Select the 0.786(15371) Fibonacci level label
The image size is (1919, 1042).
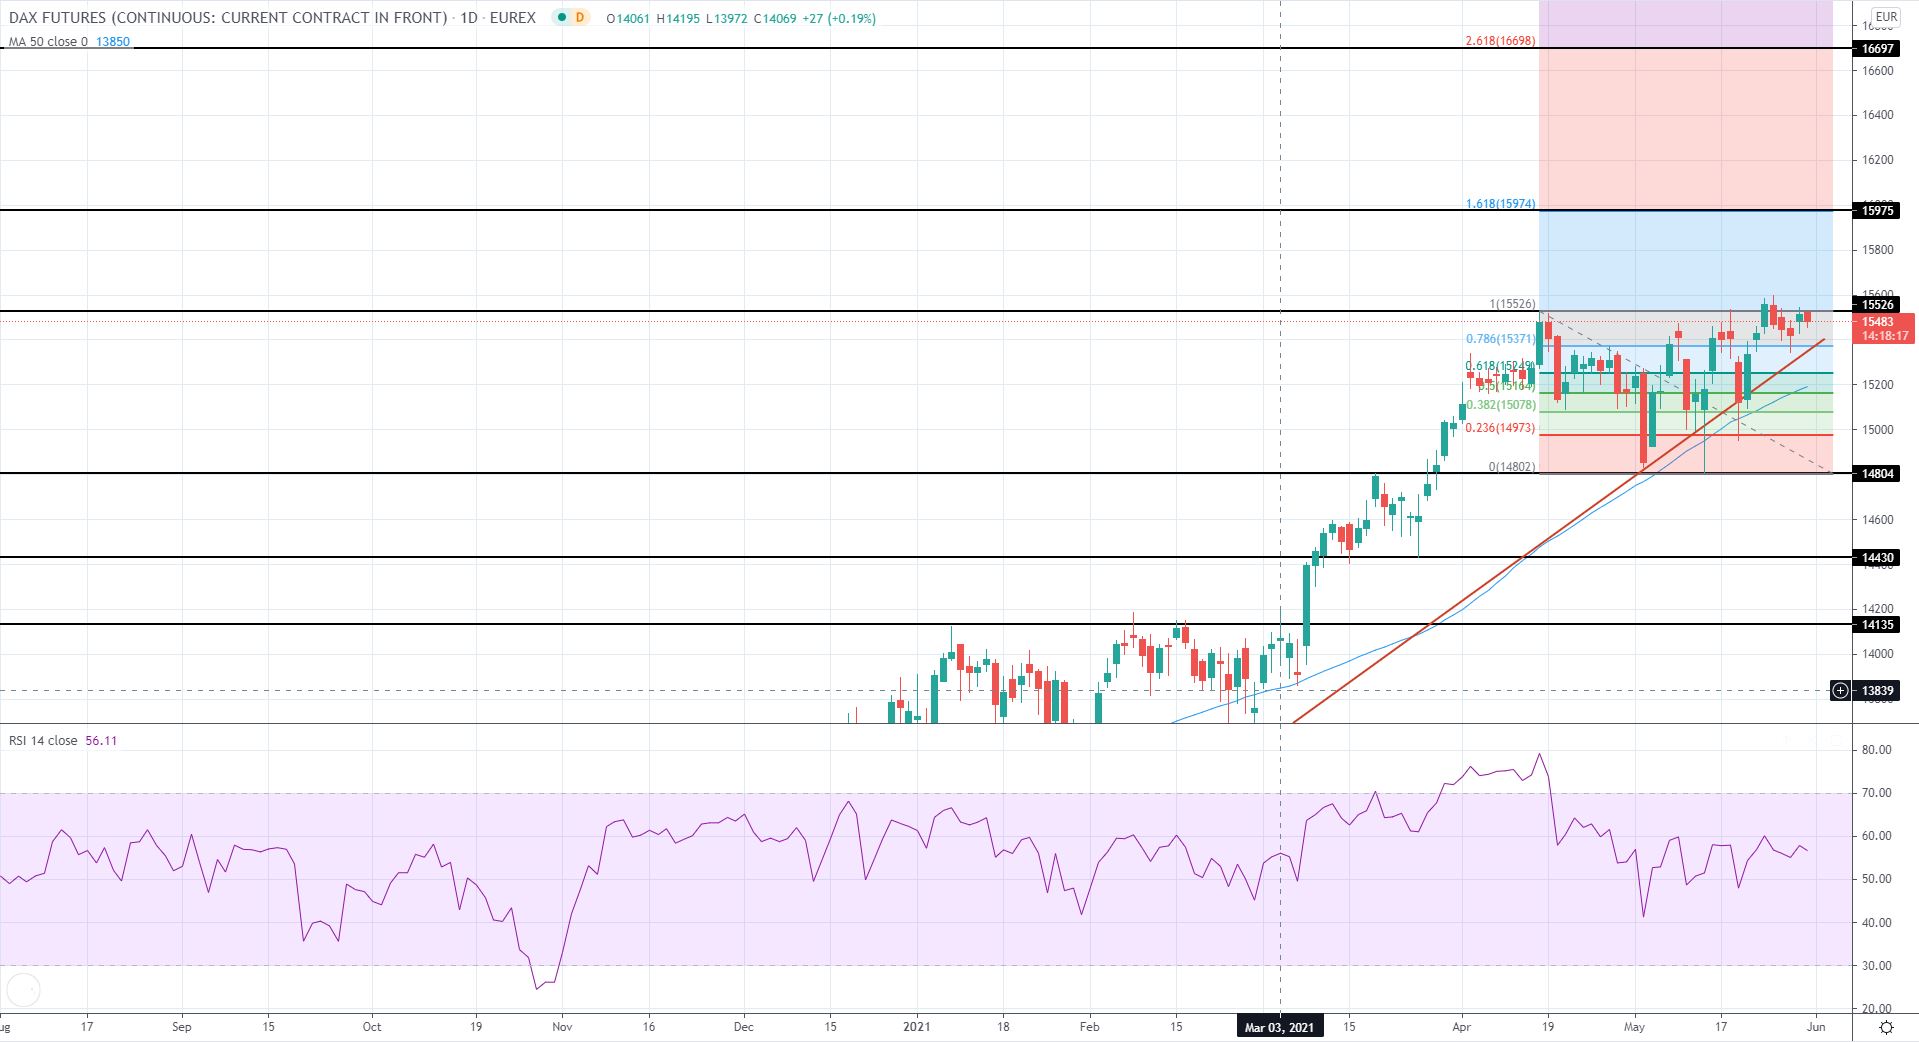coord(1500,340)
